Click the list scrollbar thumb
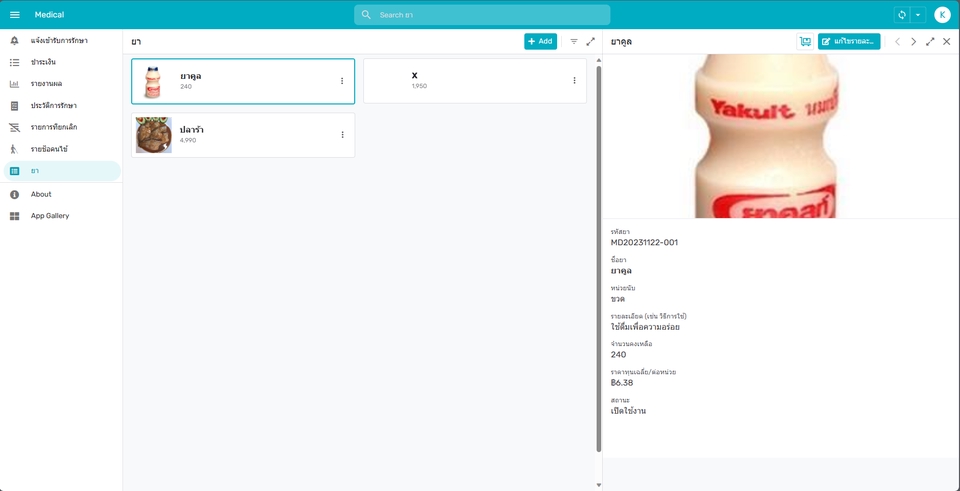 599,260
